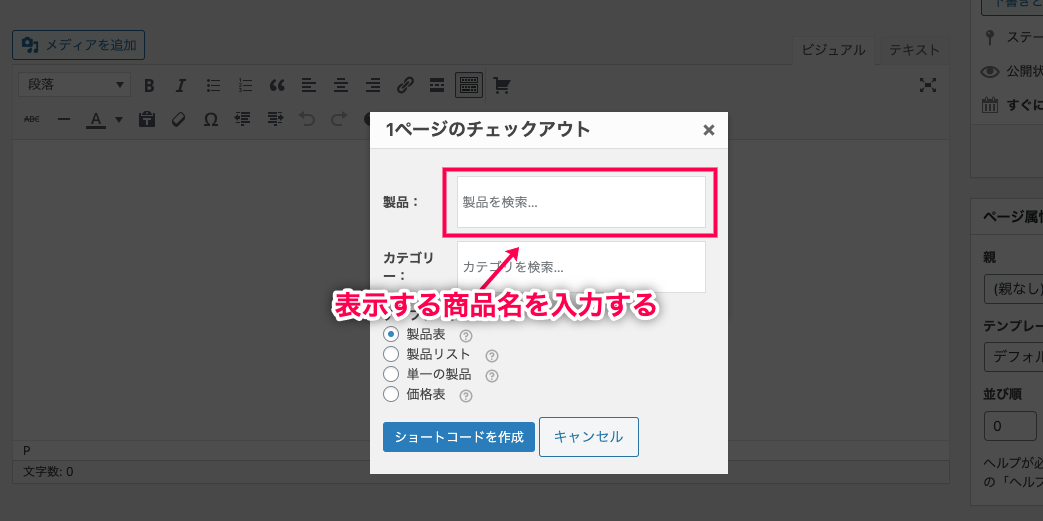Insert a numbered list

tap(245, 85)
